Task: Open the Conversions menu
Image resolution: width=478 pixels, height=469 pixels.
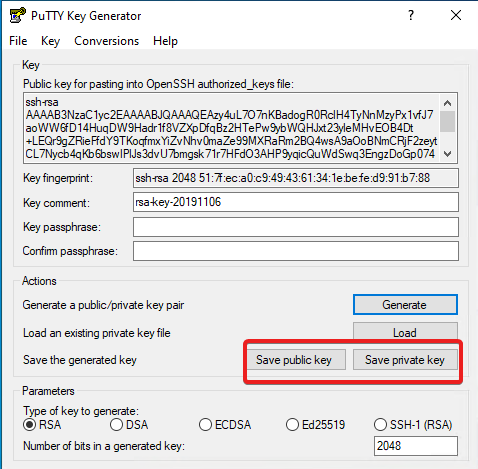Action: coord(106,41)
